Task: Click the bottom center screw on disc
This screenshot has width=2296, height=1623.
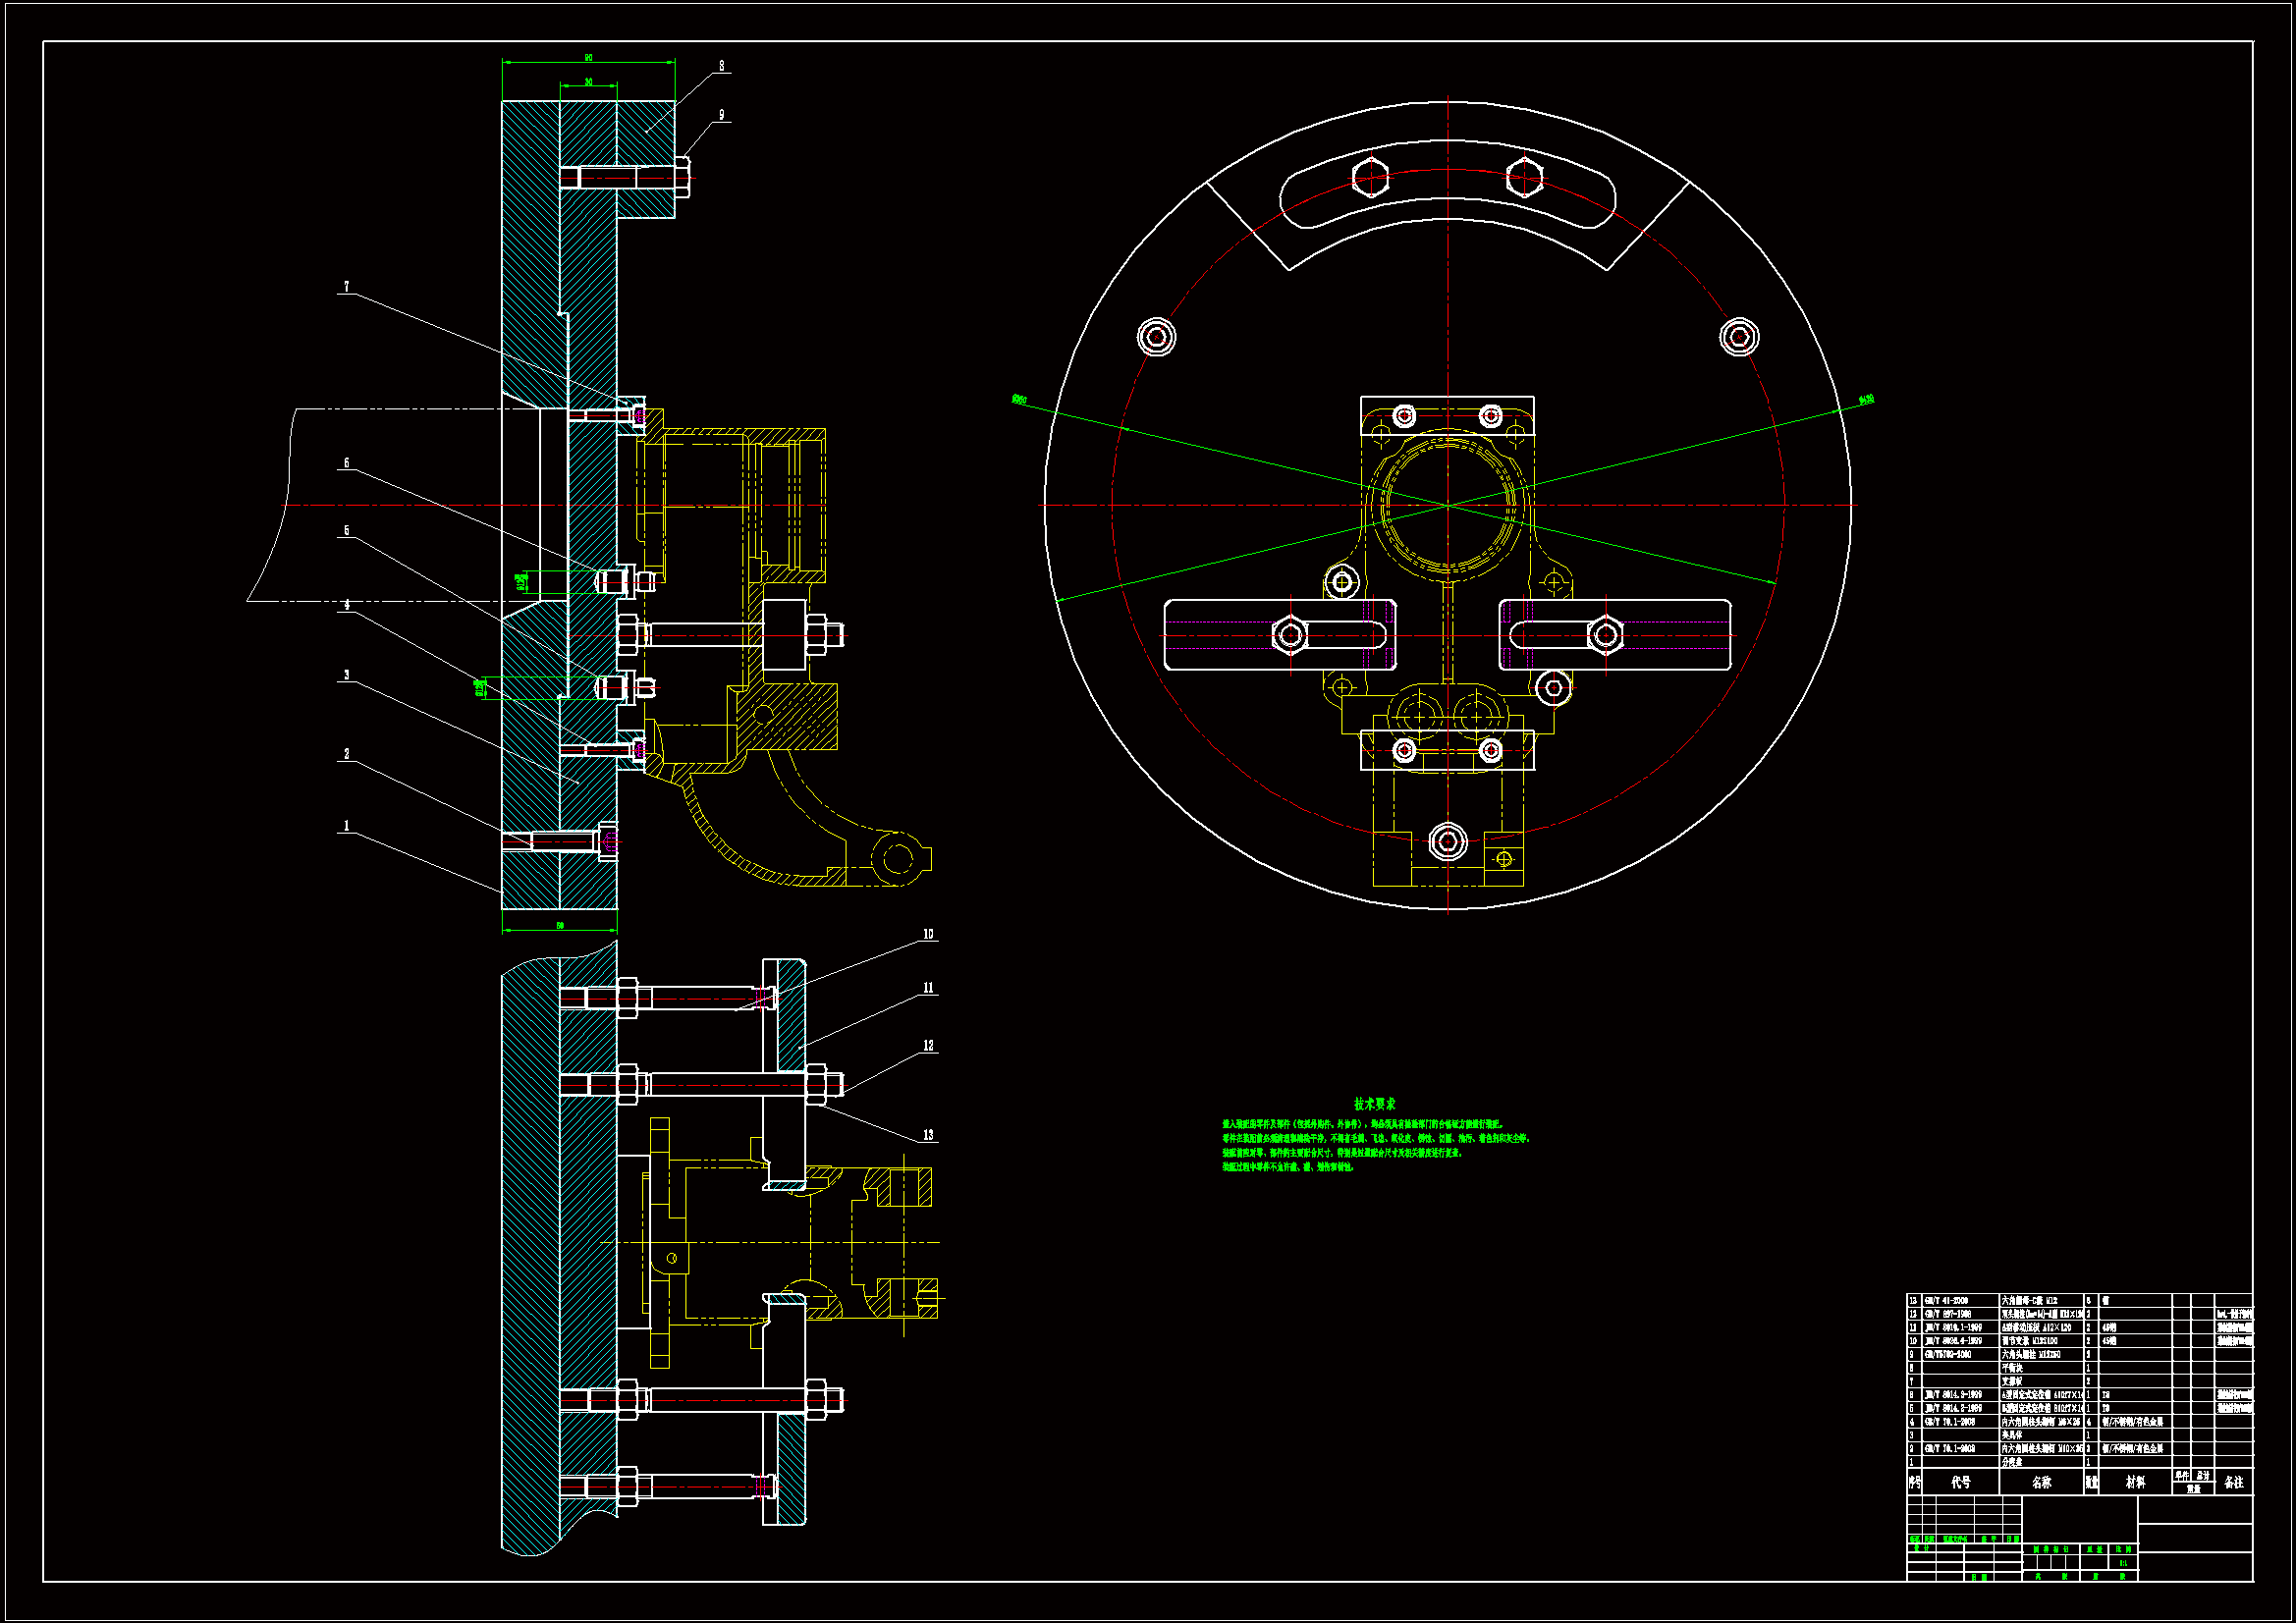Action: (x=1448, y=841)
